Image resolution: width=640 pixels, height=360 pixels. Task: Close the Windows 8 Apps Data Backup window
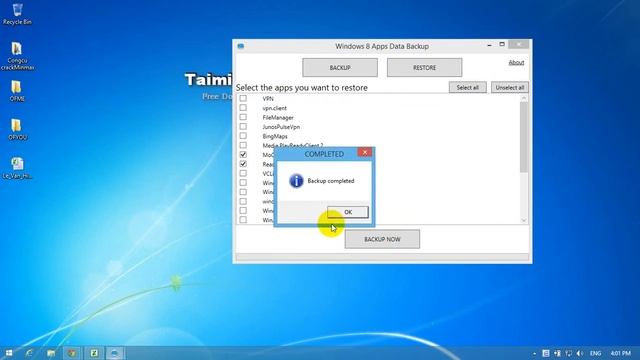[519, 44]
